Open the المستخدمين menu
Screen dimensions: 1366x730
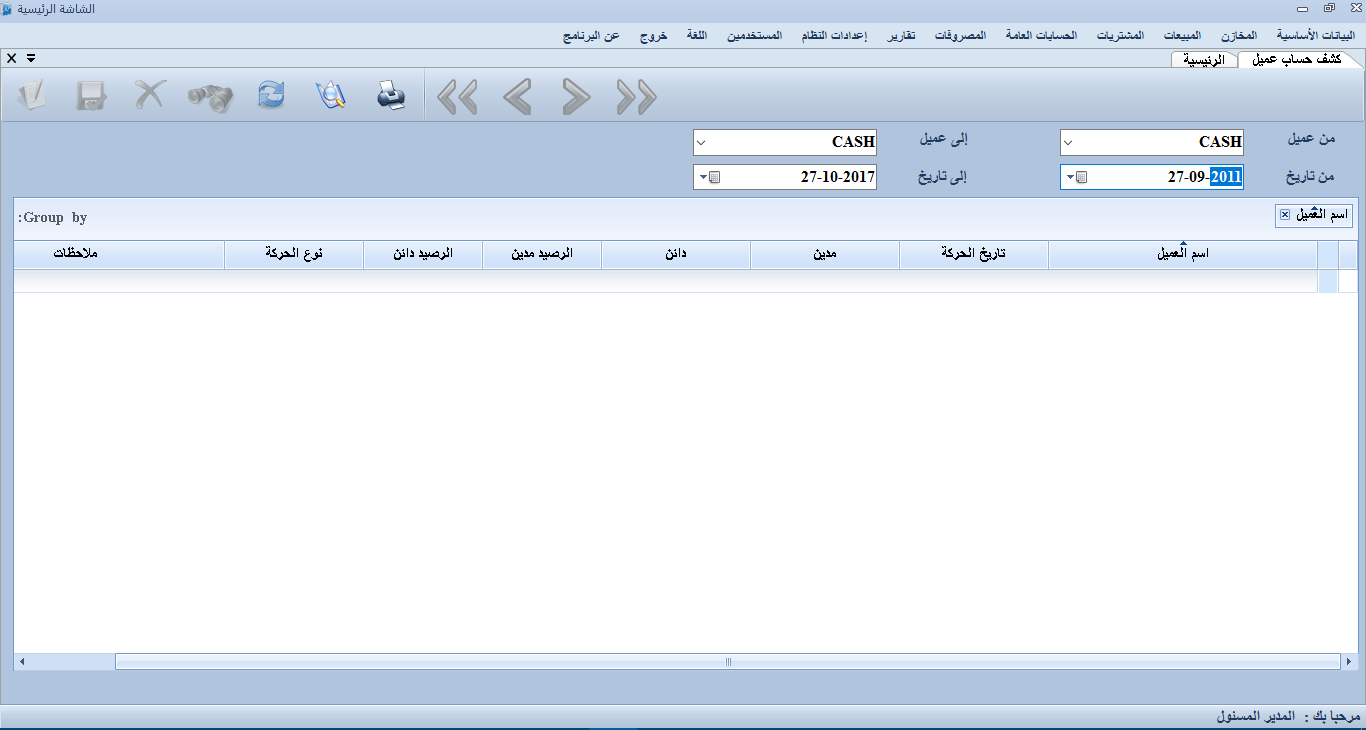(752, 35)
